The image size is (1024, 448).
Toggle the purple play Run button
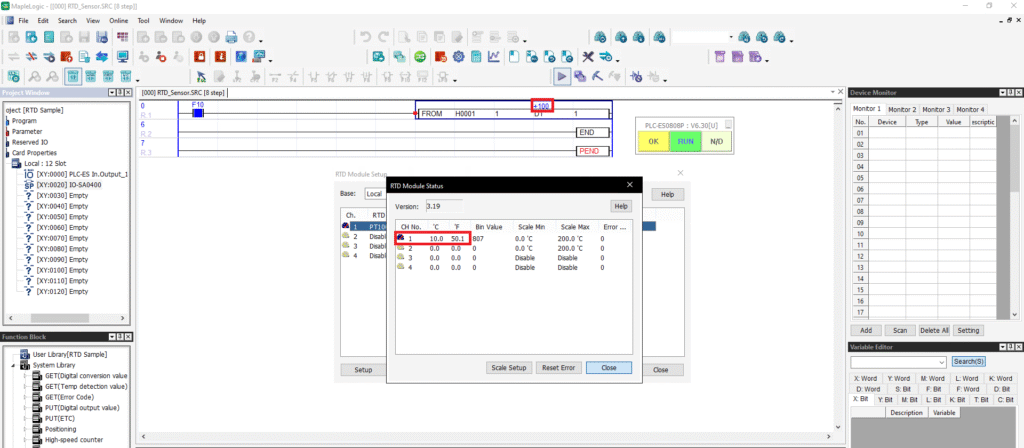(561, 76)
